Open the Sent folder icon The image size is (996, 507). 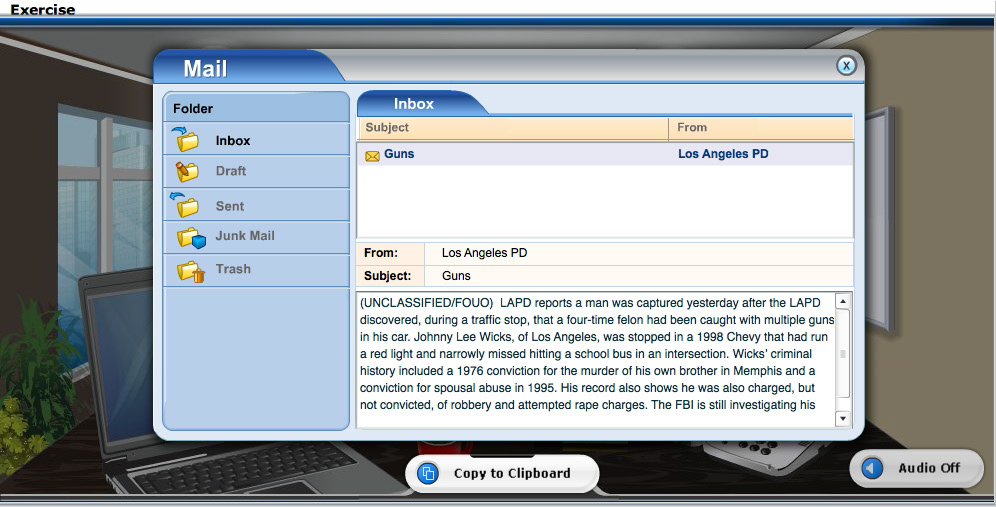point(185,205)
